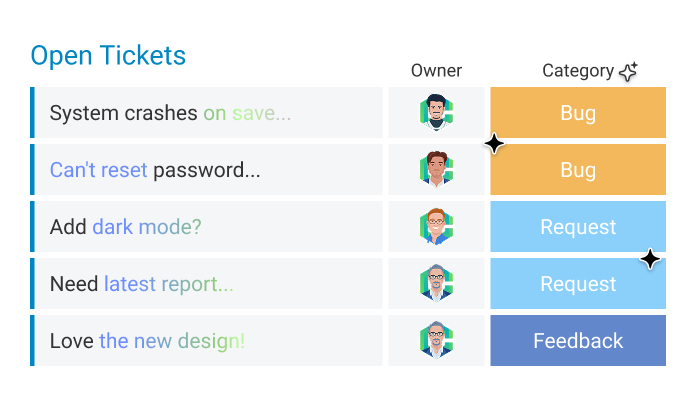This screenshot has width=696, height=396.
Task: Open the Open Tickets group title
Action: 108,56
